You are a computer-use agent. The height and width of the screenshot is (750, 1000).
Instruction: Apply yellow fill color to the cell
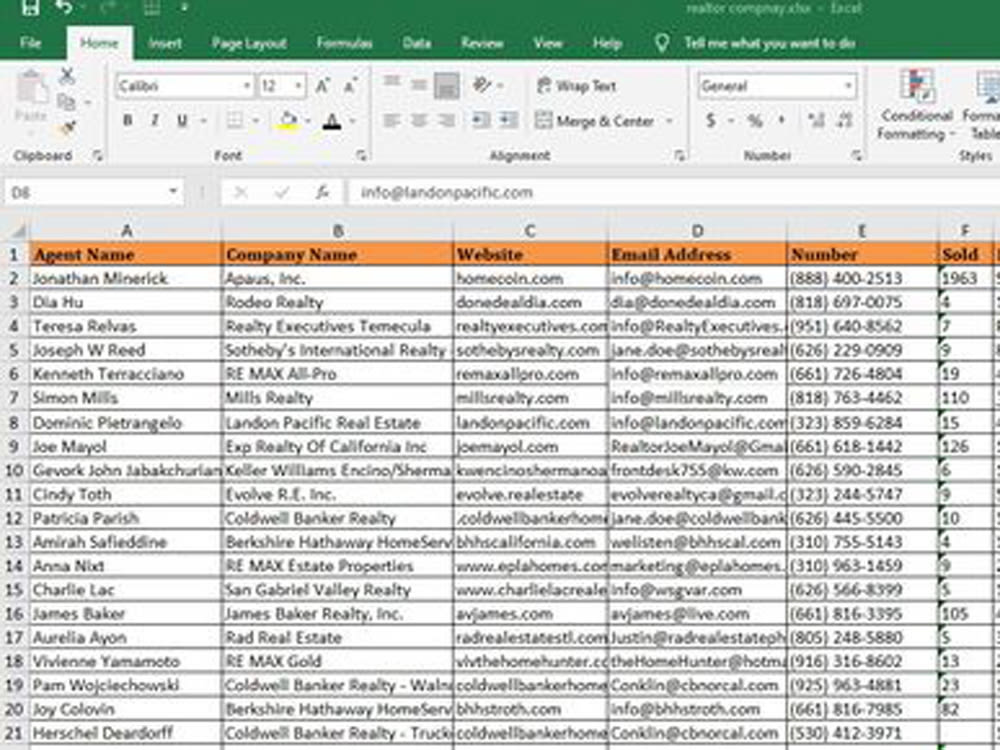click(x=285, y=120)
